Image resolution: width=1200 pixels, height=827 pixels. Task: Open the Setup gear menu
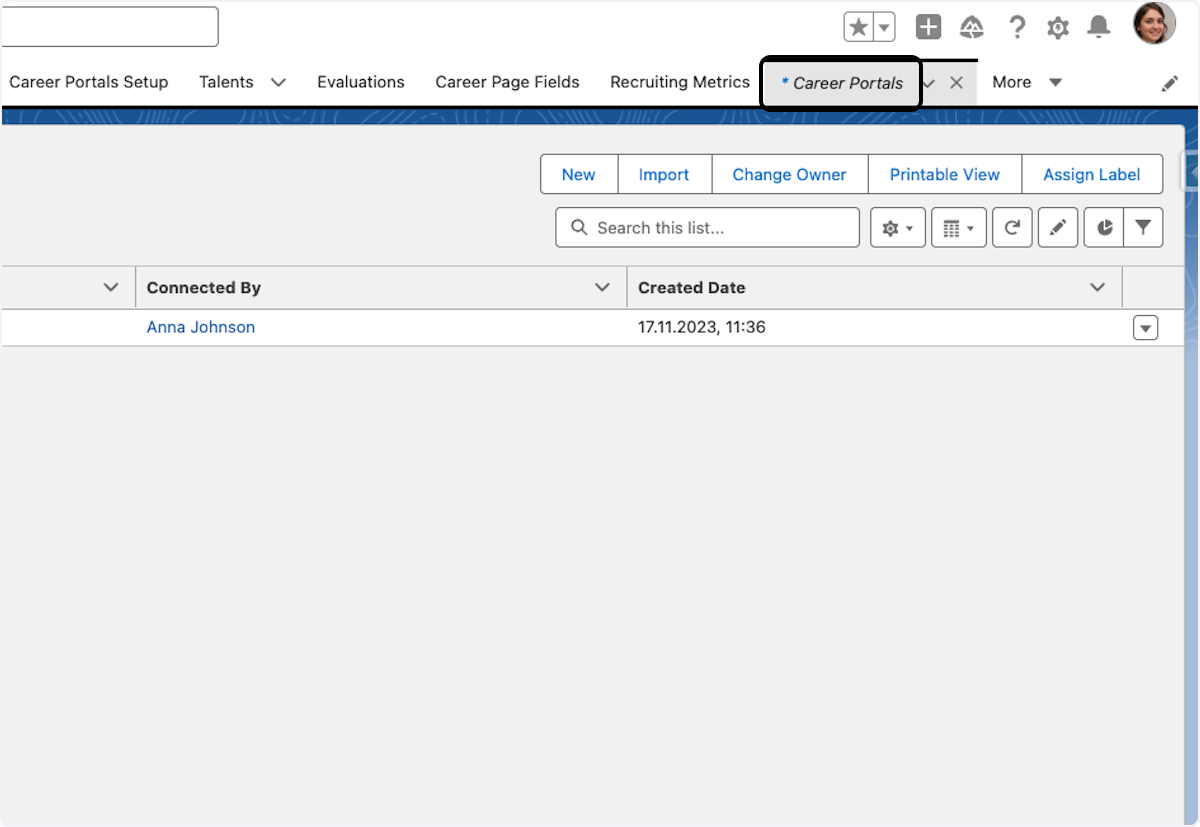coord(1058,28)
